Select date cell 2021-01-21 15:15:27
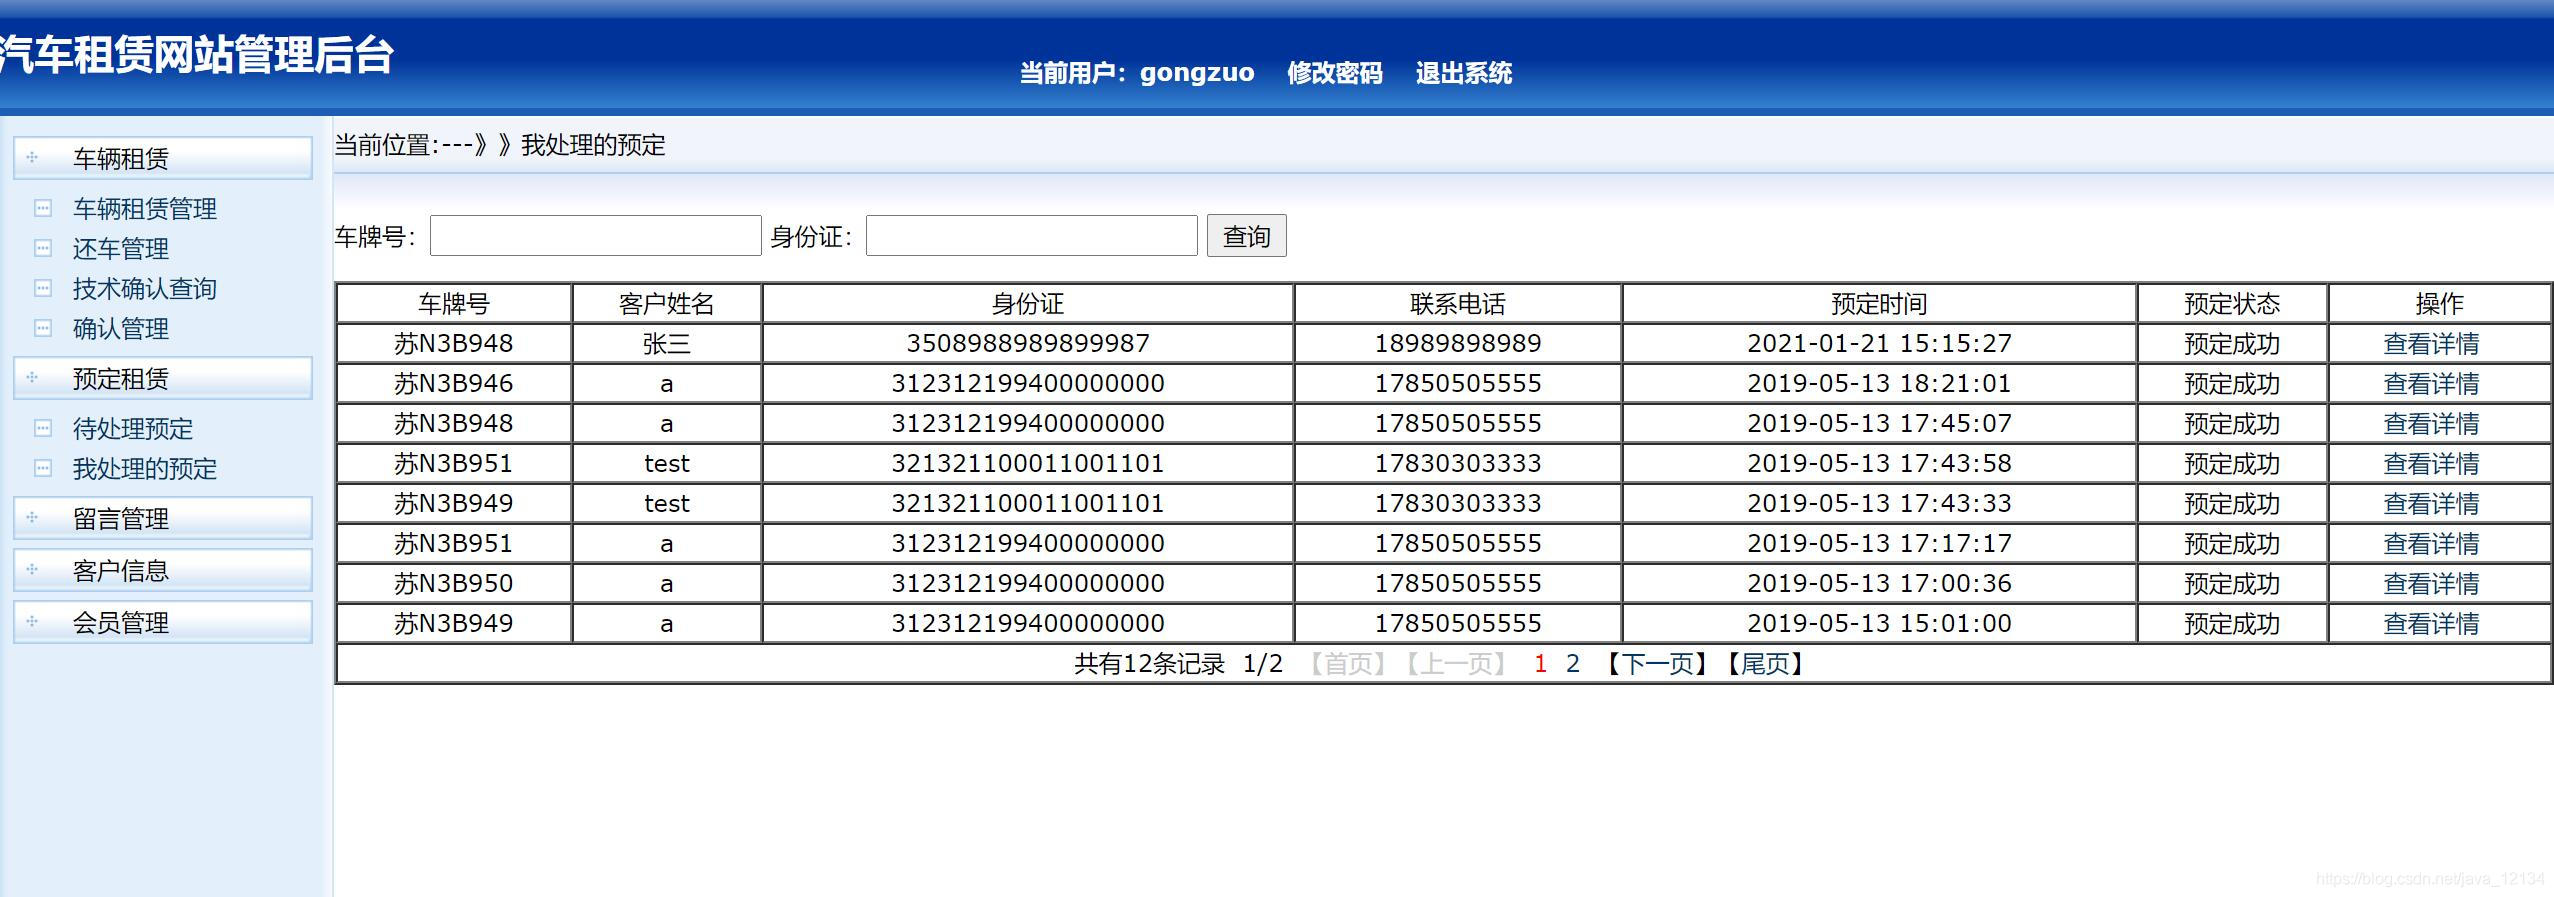This screenshot has width=2554, height=897. 1879,344
